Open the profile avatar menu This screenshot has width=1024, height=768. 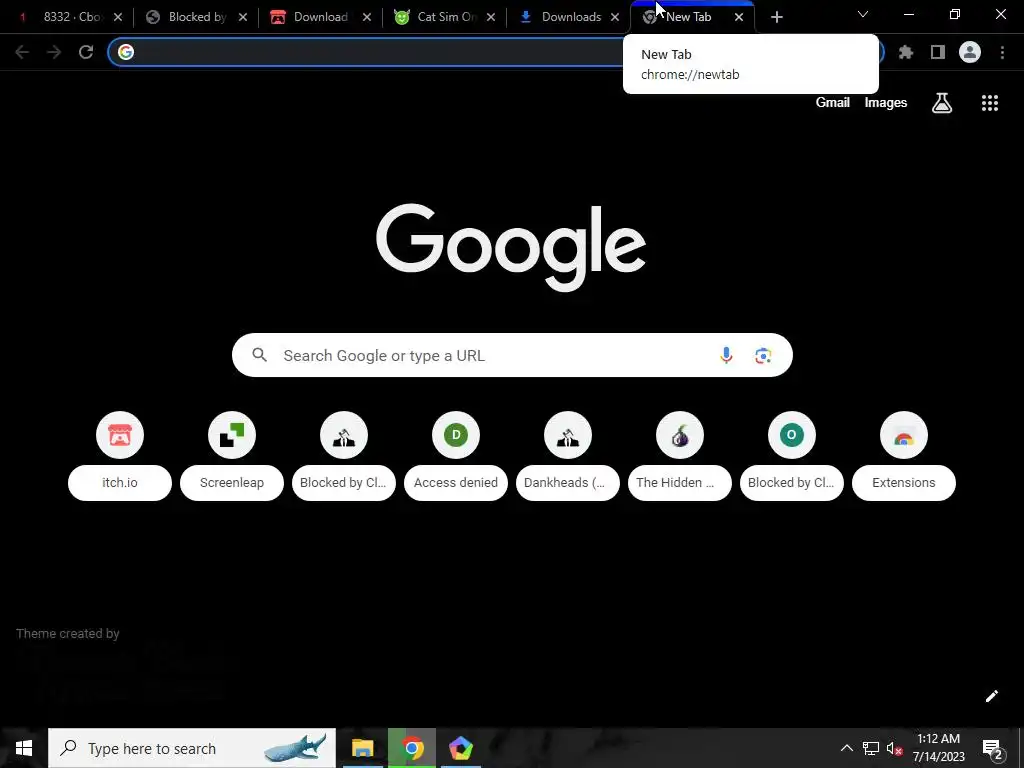tap(970, 52)
